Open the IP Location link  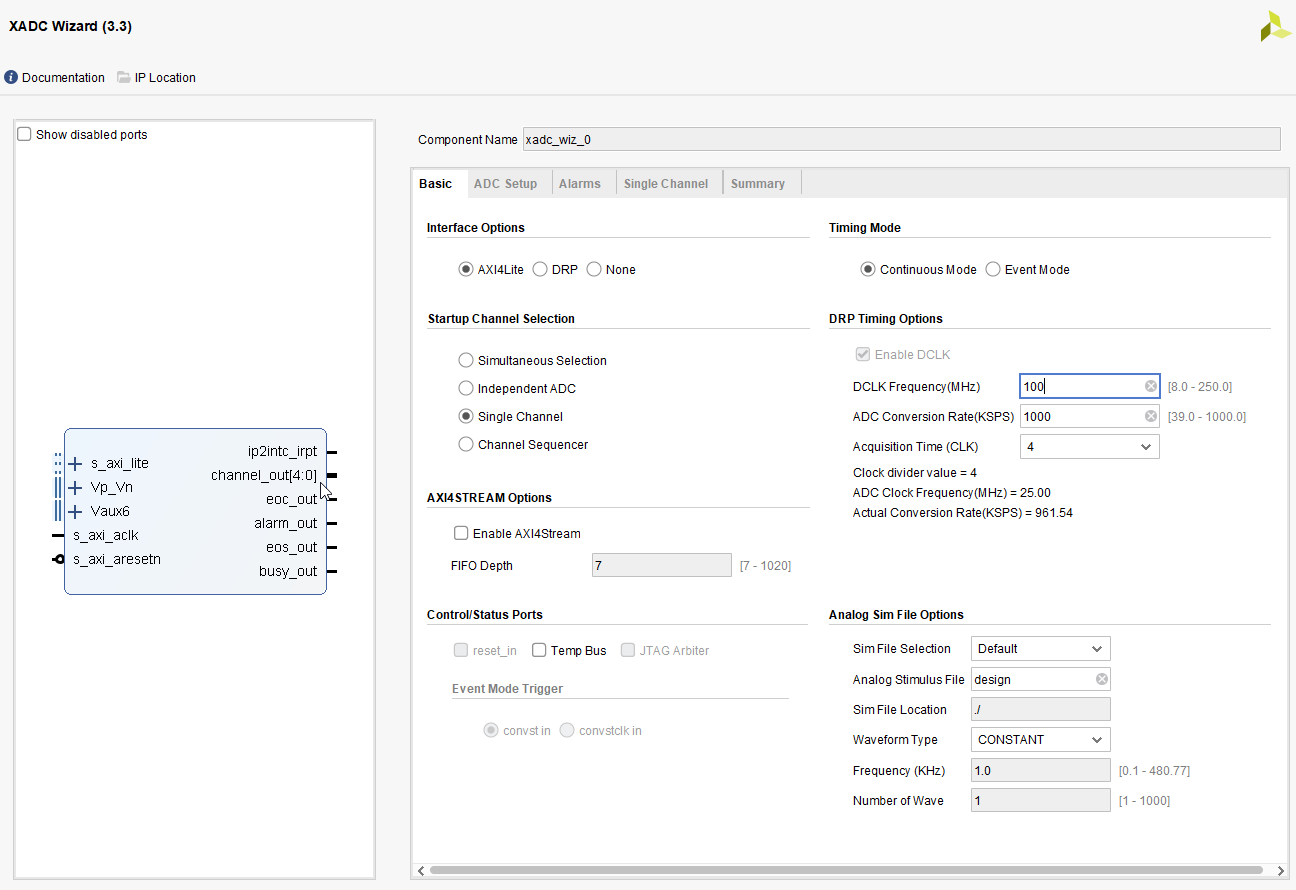tap(165, 77)
